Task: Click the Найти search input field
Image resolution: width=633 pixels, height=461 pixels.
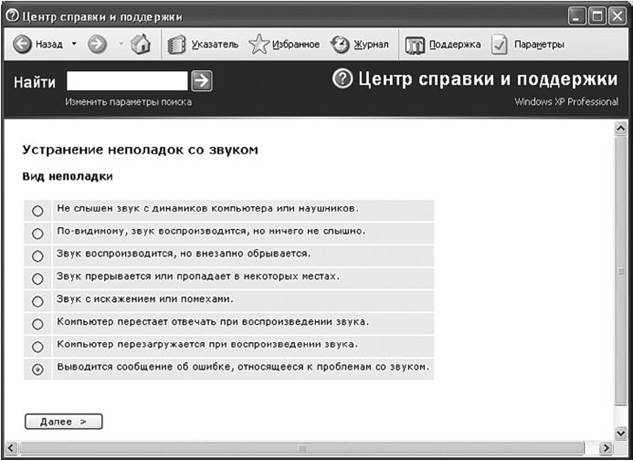Action: pos(127,81)
